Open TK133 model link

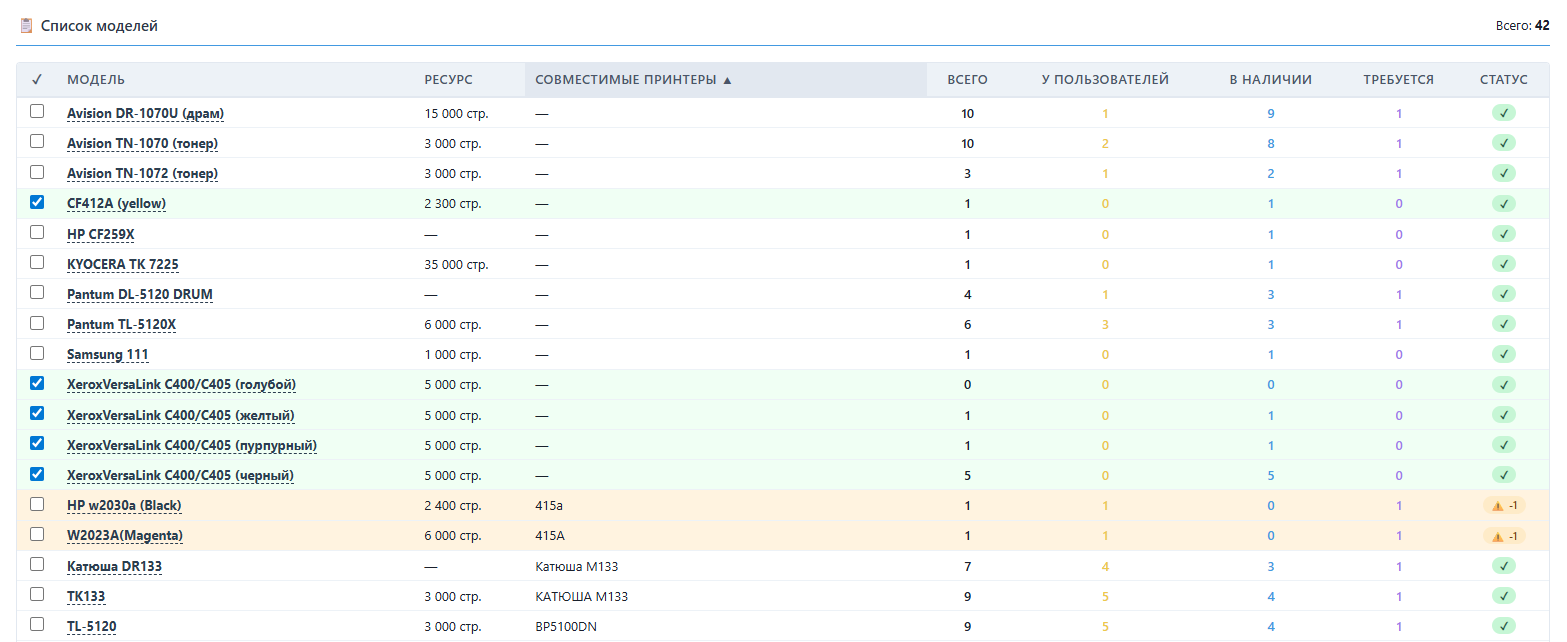(x=86, y=597)
